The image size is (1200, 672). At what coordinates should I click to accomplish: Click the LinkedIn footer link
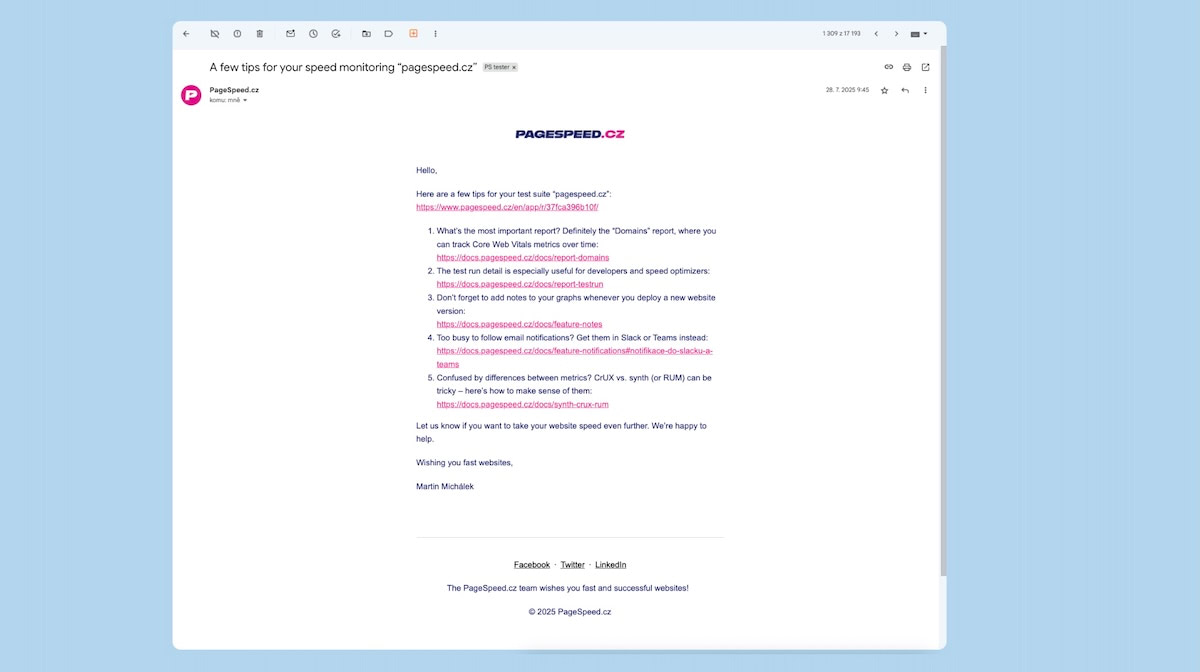(x=610, y=565)
